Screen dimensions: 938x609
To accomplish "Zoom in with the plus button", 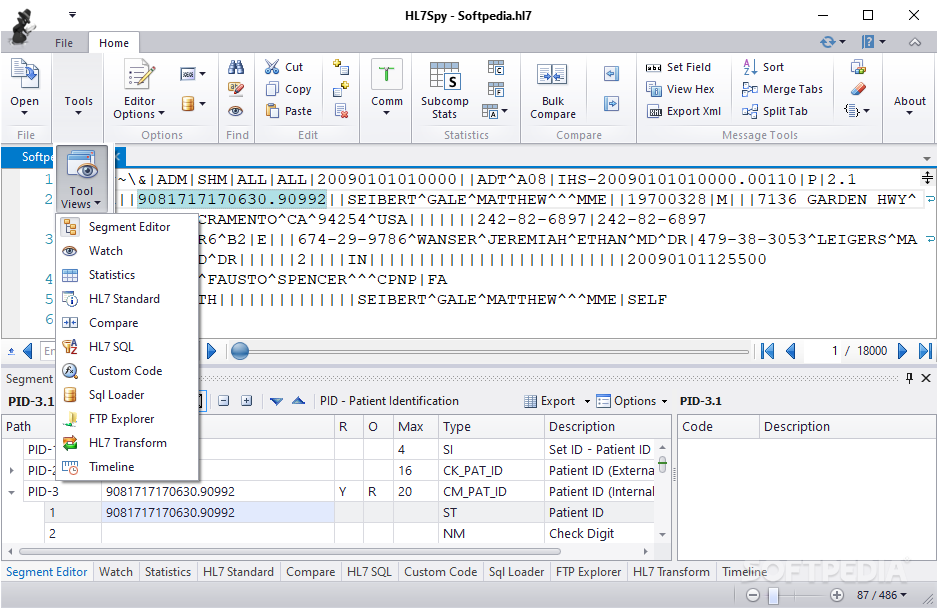I will coord(837,595).
